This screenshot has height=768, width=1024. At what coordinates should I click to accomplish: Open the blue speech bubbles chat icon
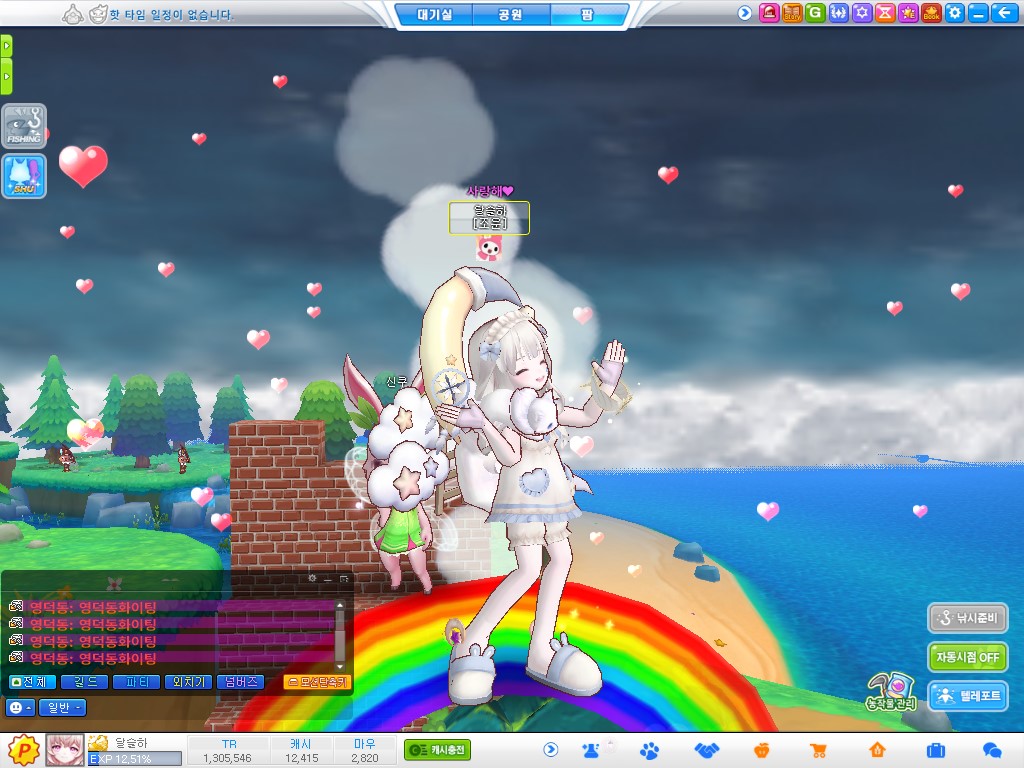pos(992,750)
